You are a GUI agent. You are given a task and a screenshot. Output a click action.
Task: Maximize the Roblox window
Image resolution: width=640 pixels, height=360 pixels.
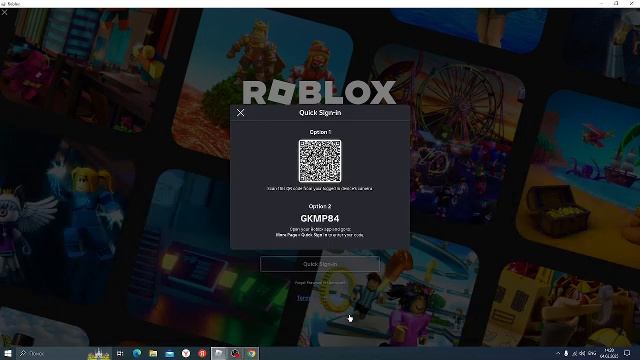click(616, 3)
